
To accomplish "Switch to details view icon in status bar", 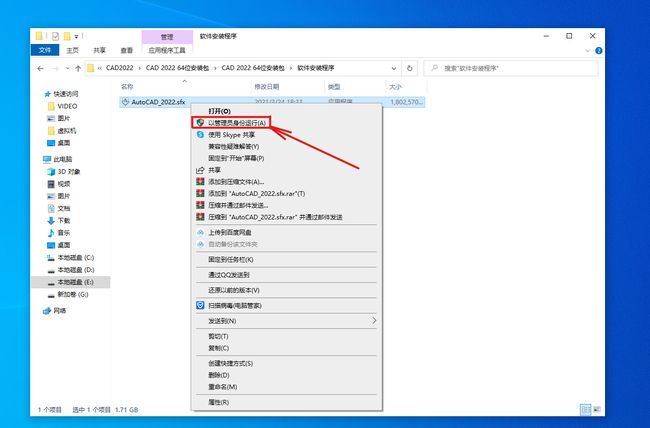I will pyautogui.click(x=585, y=409).
